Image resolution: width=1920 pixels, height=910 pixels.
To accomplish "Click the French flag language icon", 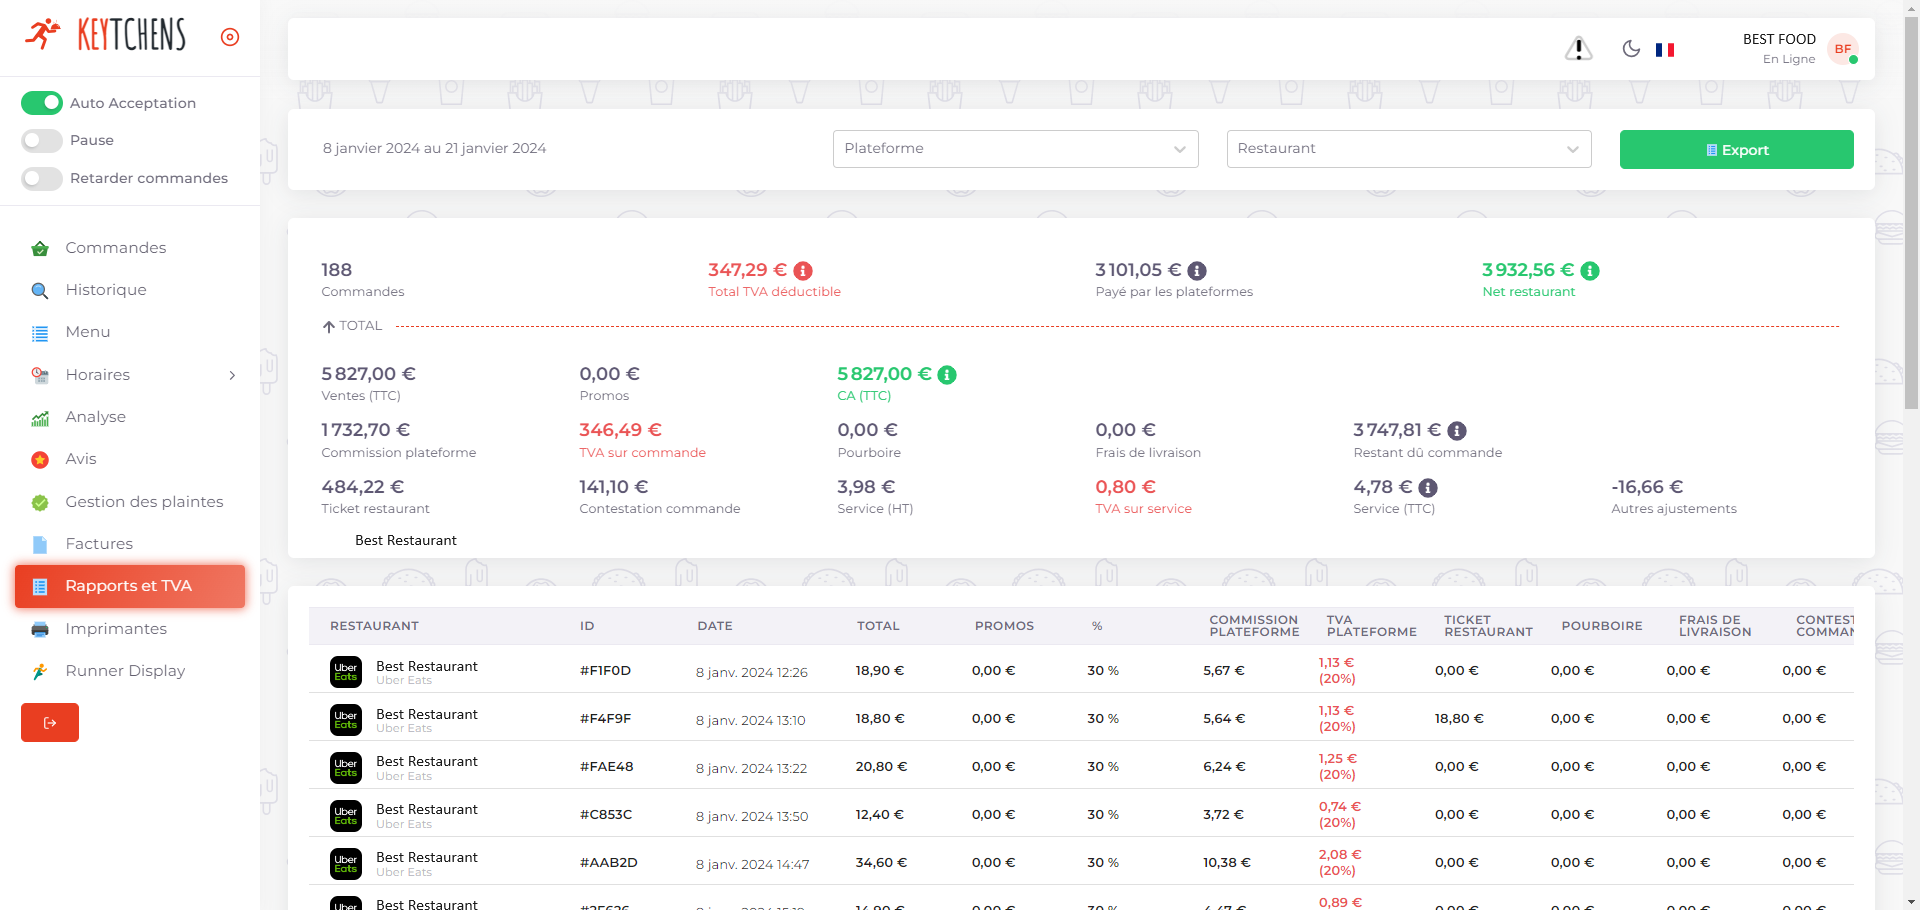I will (1665, 50).
